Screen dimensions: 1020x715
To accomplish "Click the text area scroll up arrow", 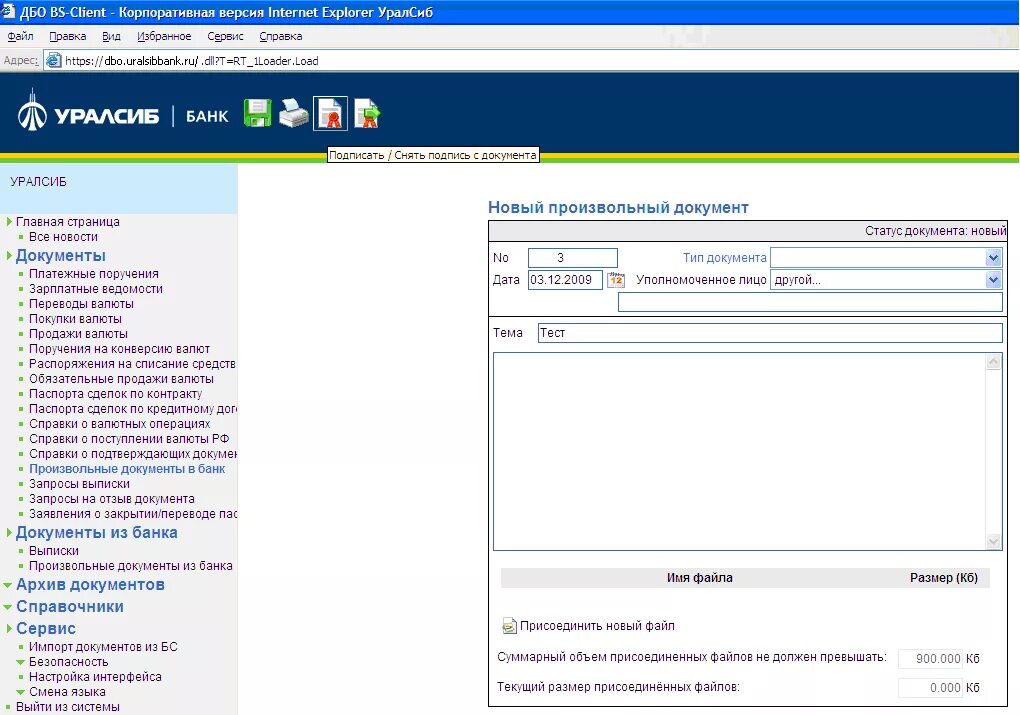I will pyautogui.click(x=993, y=362).
